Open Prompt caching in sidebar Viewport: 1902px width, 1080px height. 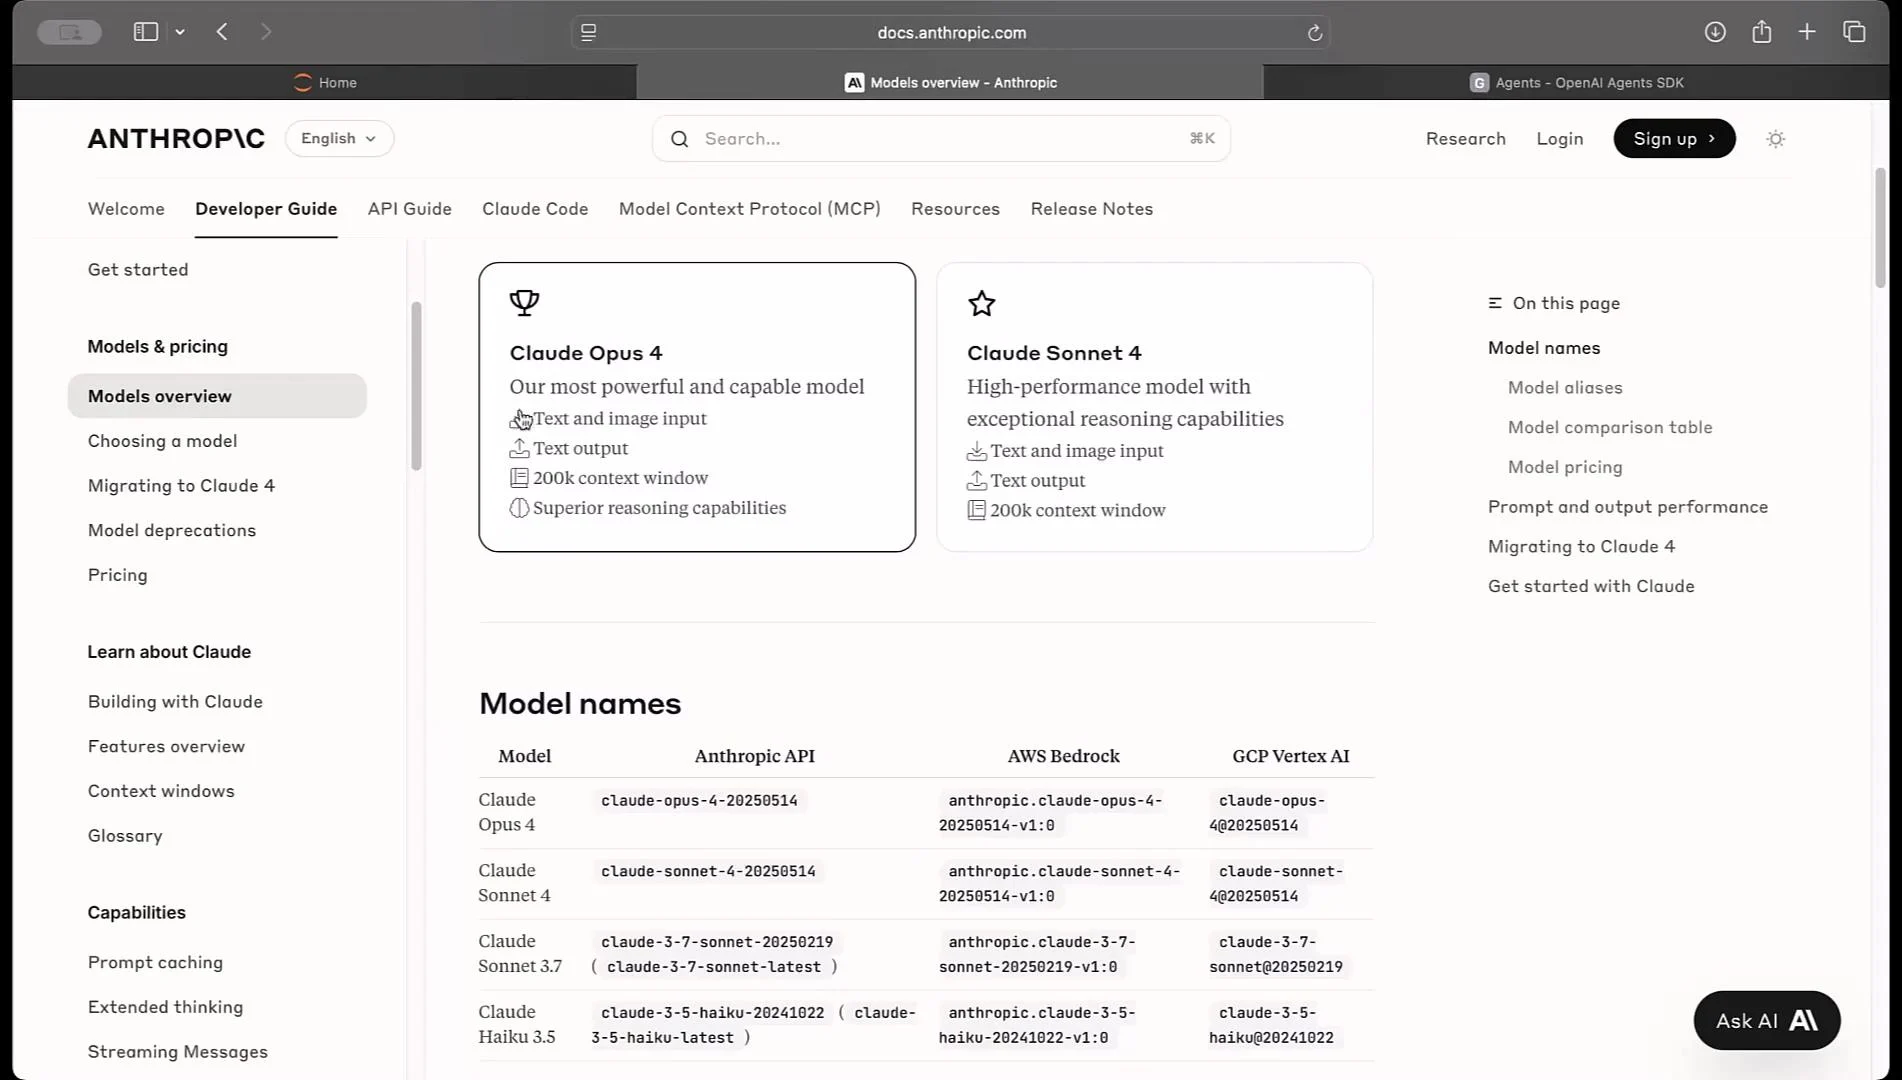[x=155, y=963]
